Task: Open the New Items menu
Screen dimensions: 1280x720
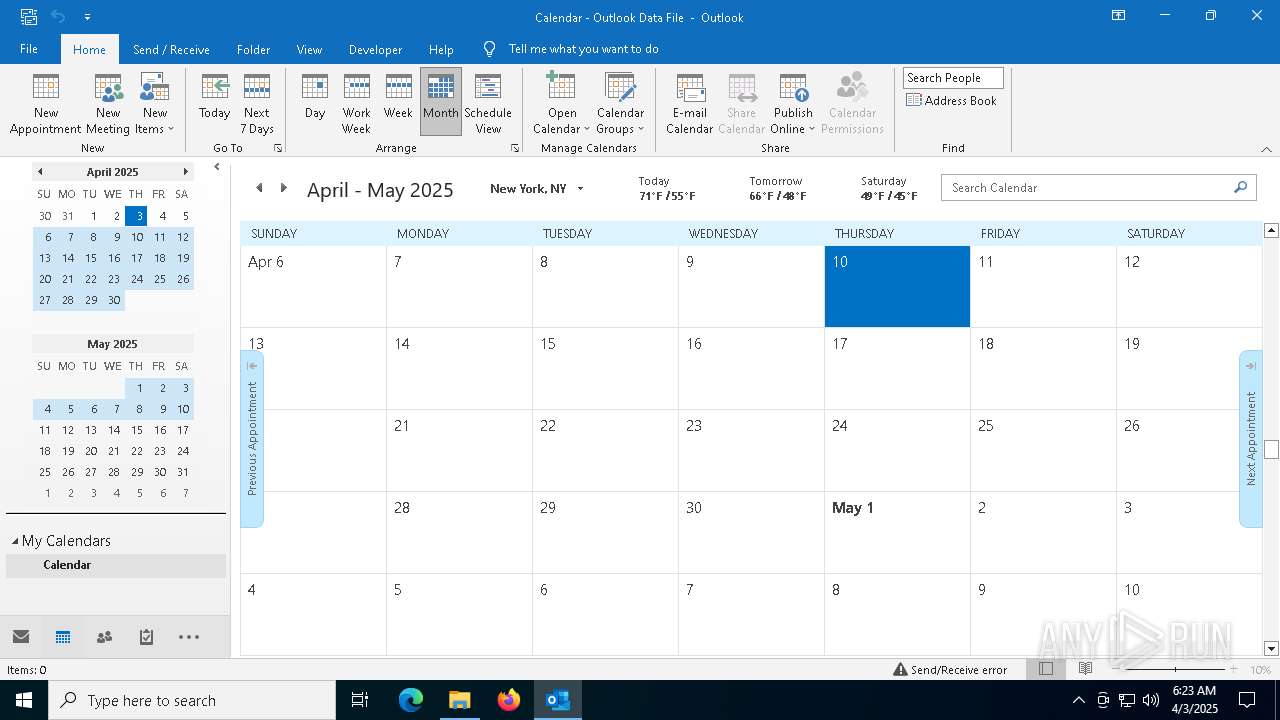Action: (x=155, y=103)
